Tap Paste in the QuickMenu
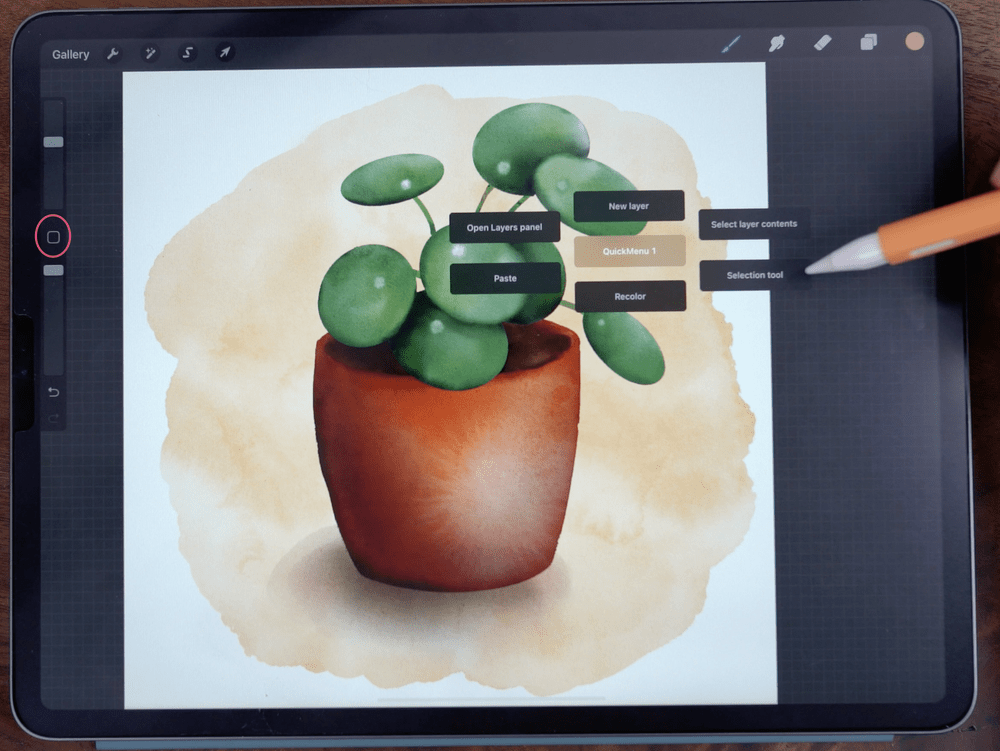 pyautogui.click(x=506, y=278)
